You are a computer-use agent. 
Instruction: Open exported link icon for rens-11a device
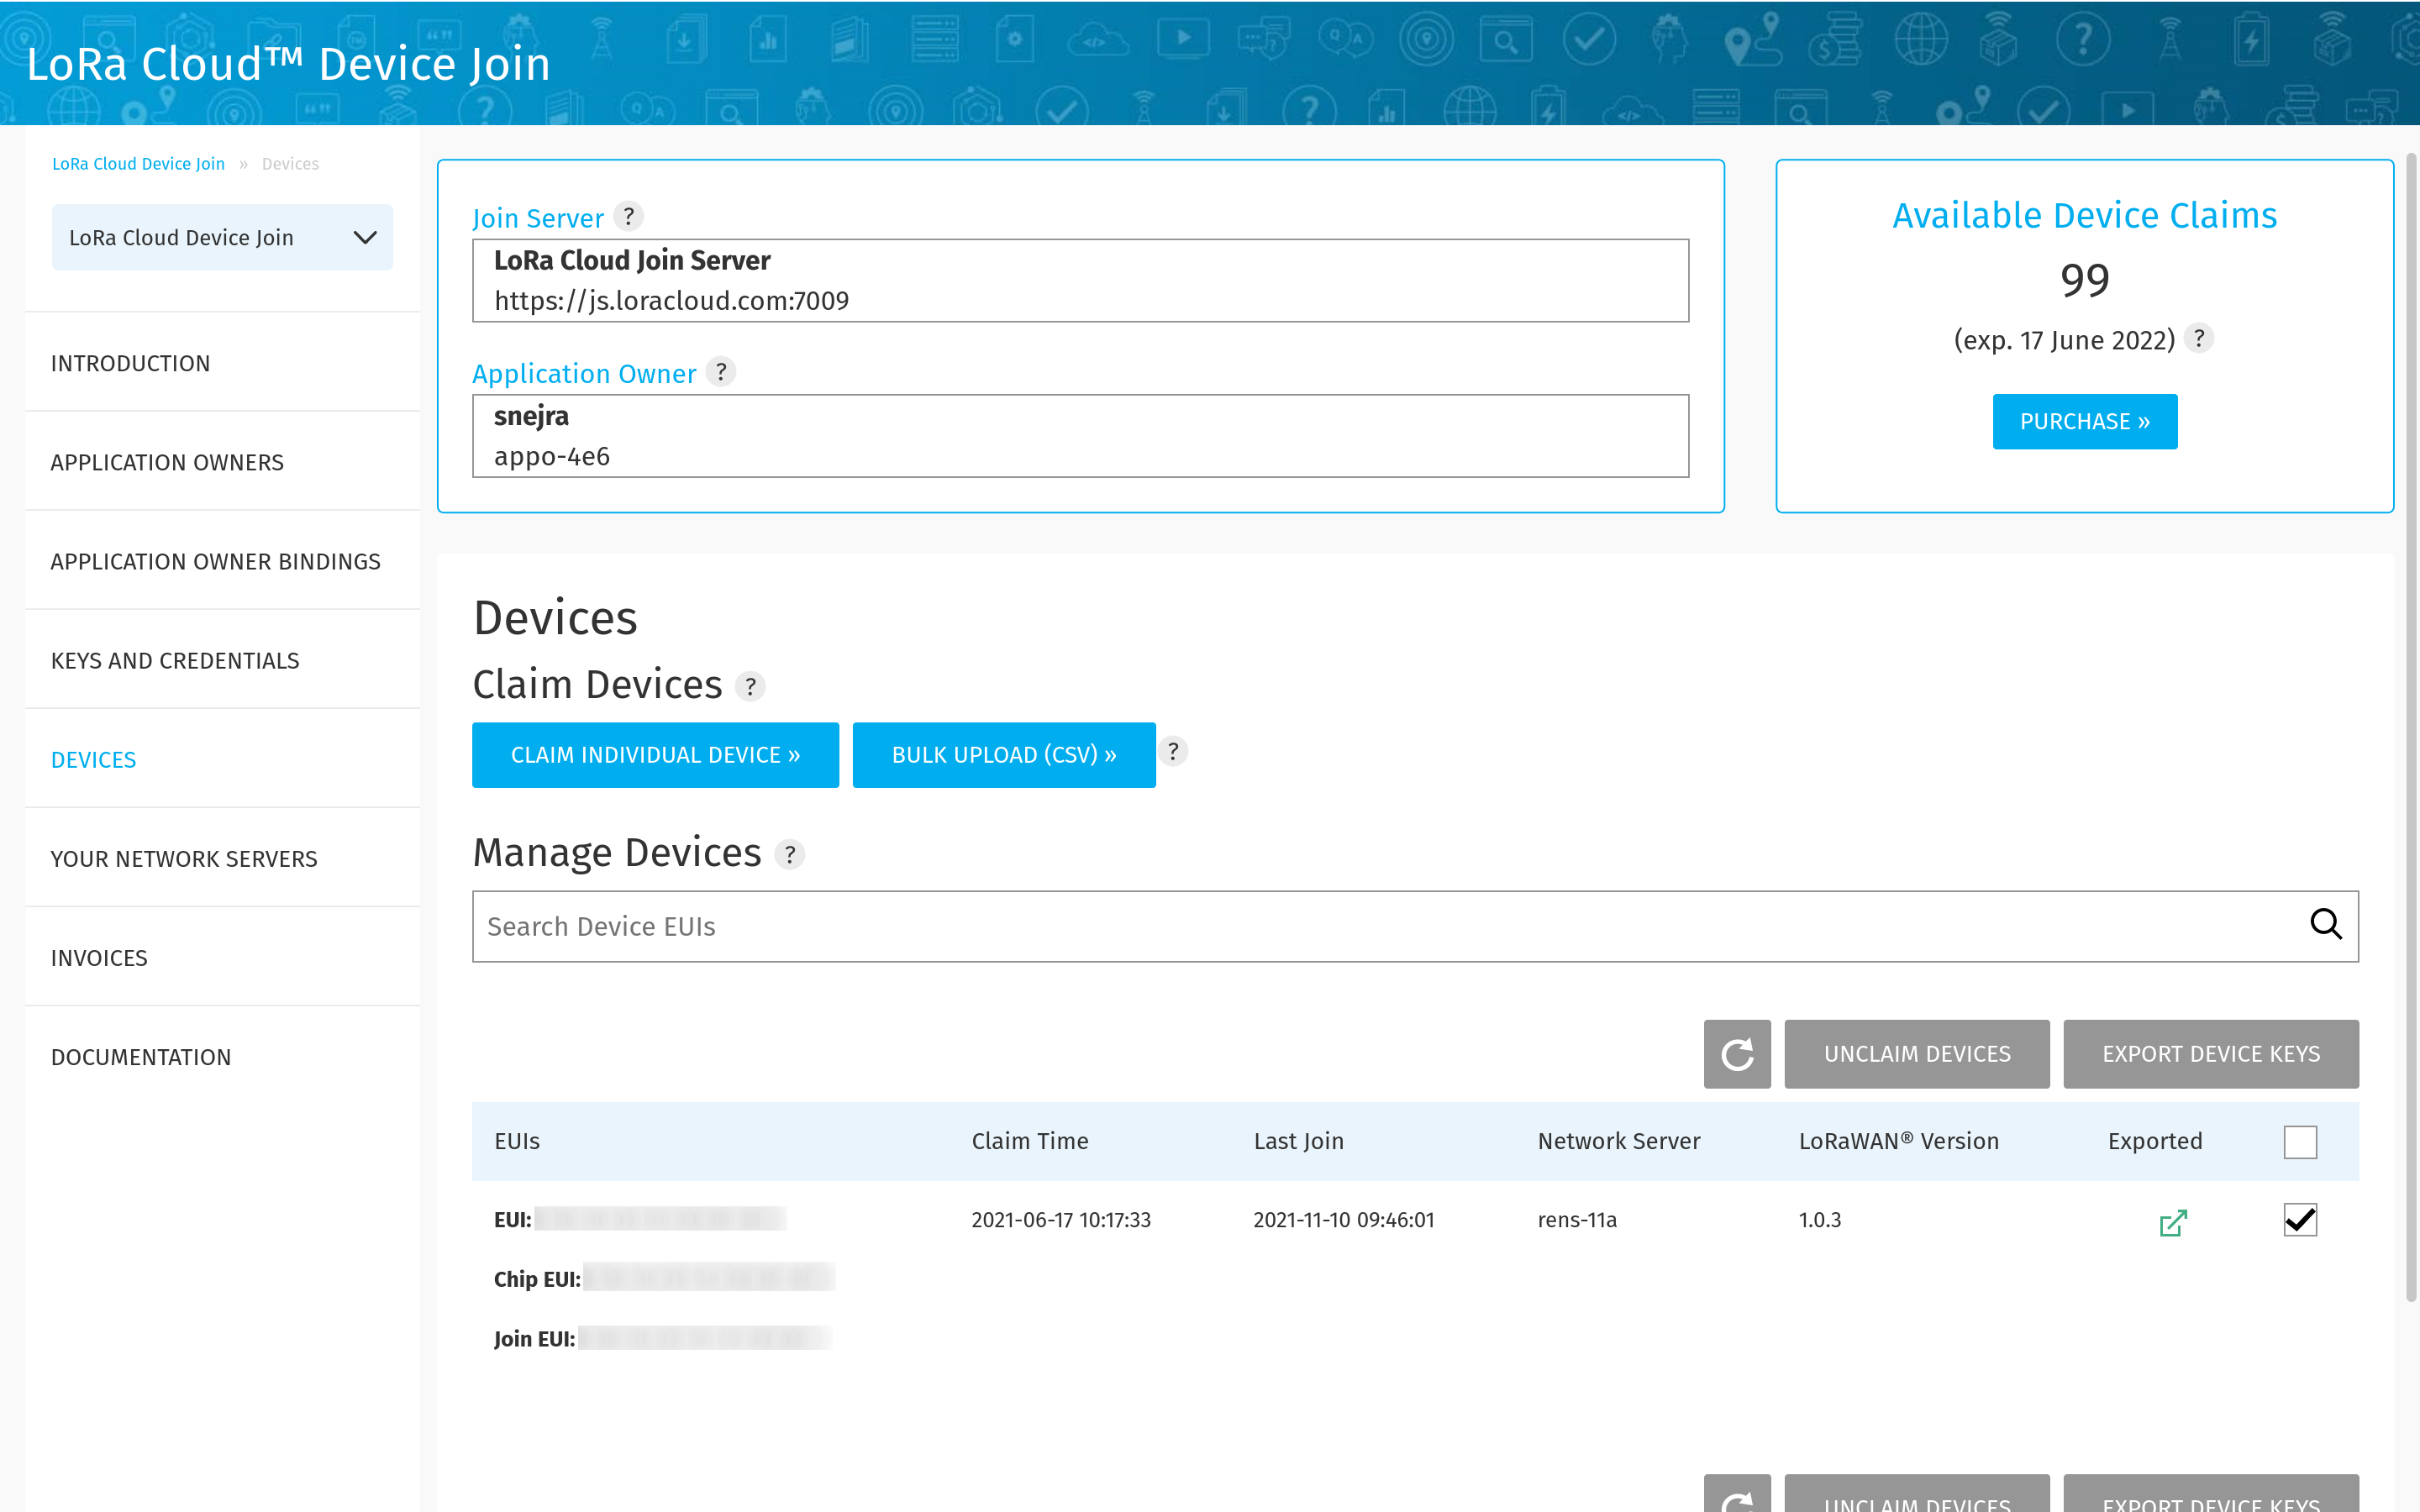click(x=2173, y=1222)
